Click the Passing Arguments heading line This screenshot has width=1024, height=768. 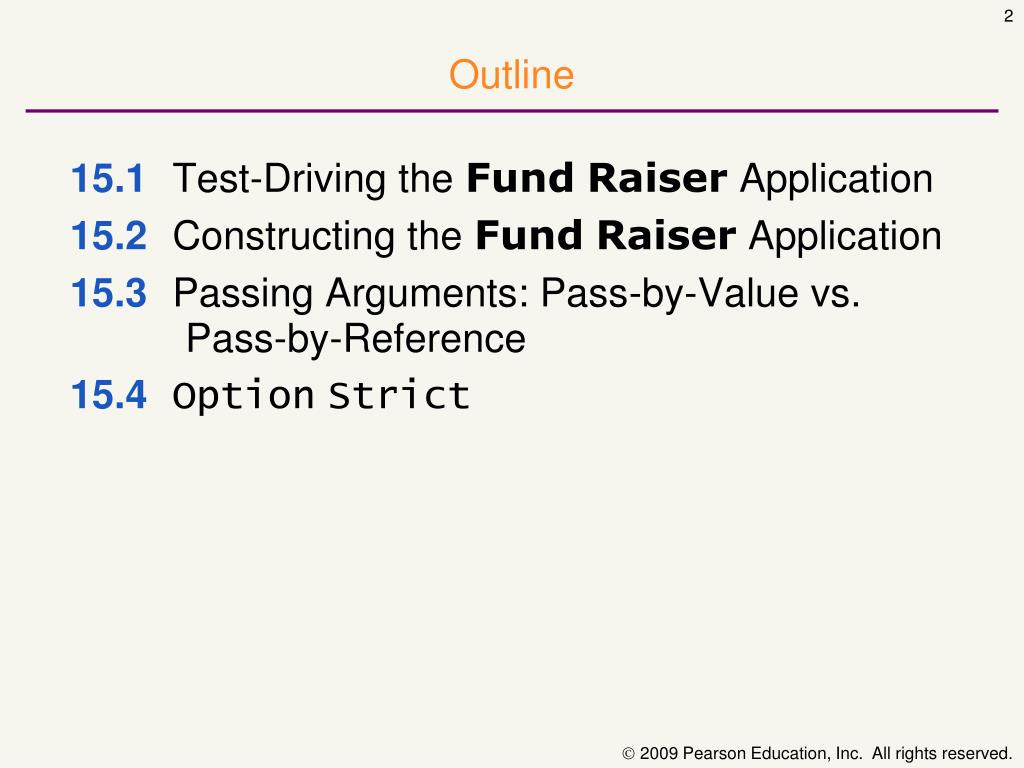tap(517, 294)
